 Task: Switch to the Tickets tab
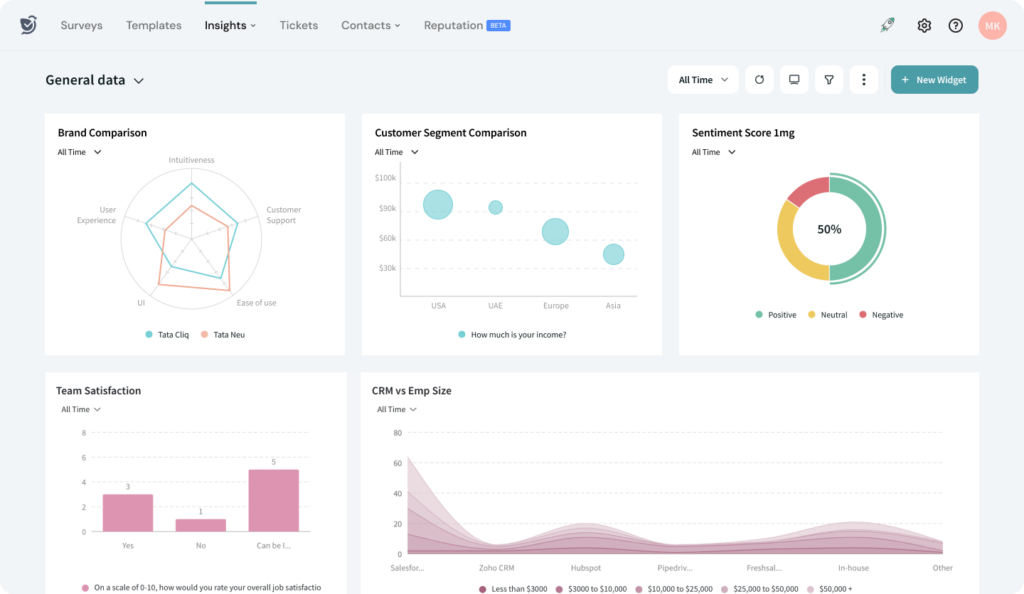coord(298,25)
